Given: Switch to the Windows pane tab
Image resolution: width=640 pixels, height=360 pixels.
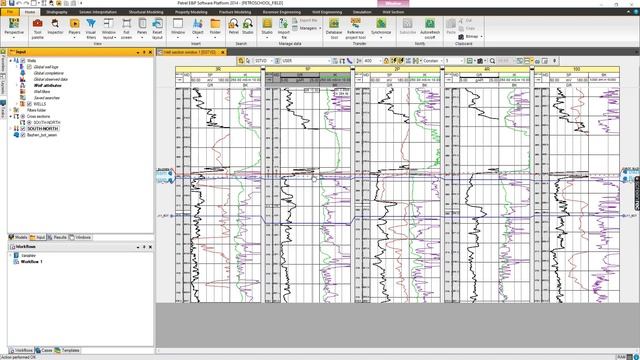Looking at the screenshot, I should click(x=80, y=237).
